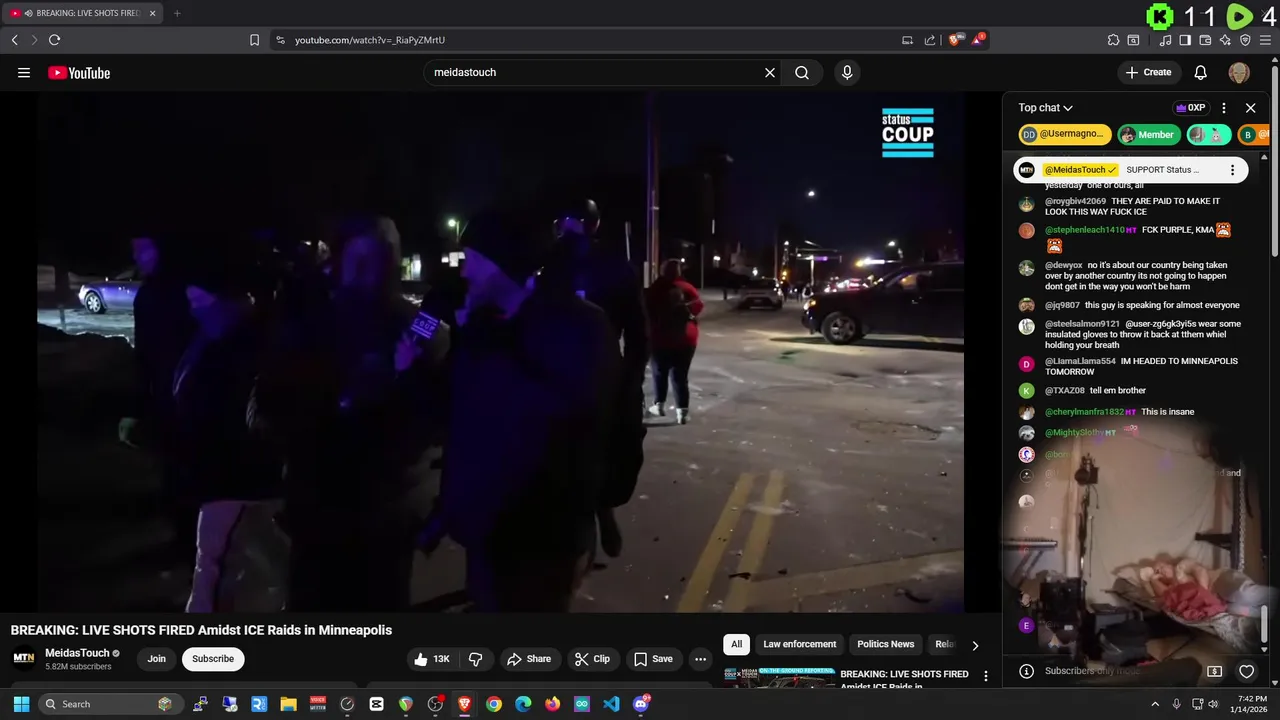Click the Share button

click(x=529, y=659)
